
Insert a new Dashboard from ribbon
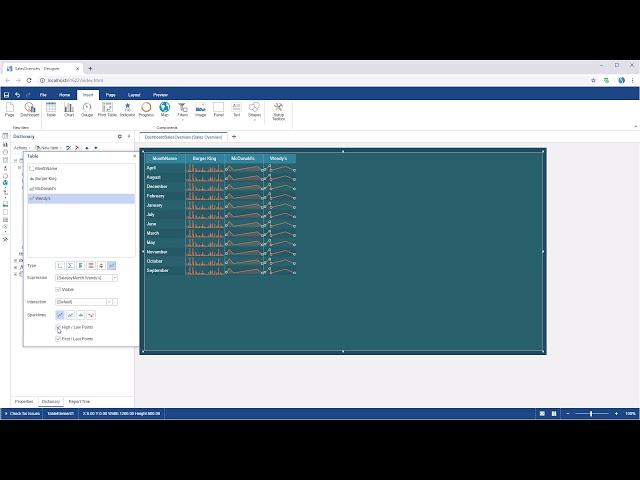click(30, 110)
